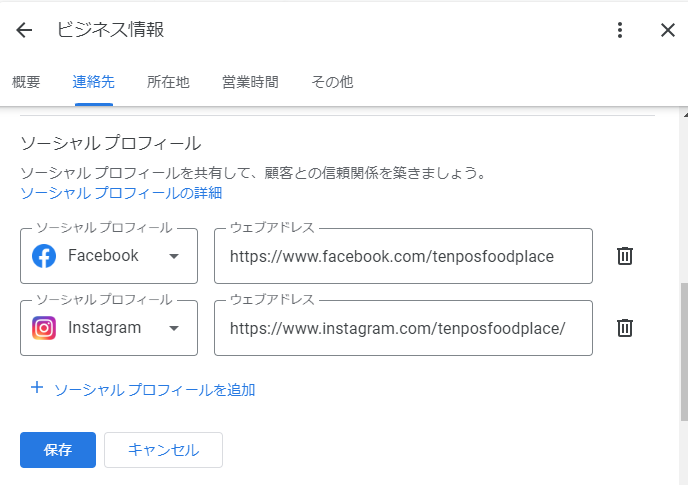Open the three-dot more options menu

click(620, 30)
